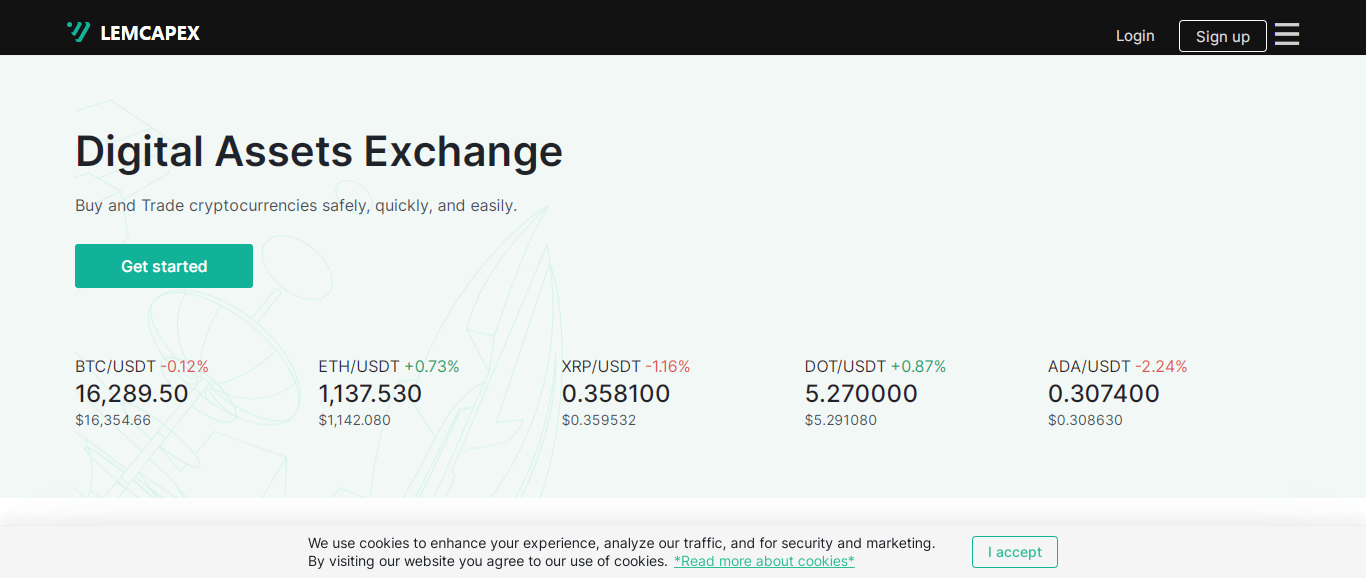This screenshot has height=578, width=1366.
Task: Click the ETH price 1,137.530
Action: (370, 394)
